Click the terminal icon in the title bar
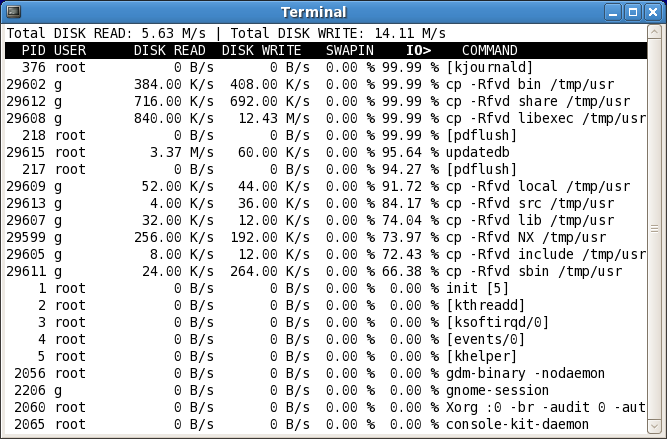This screenshot has width=667, height=439. click(x=13, y=12)
